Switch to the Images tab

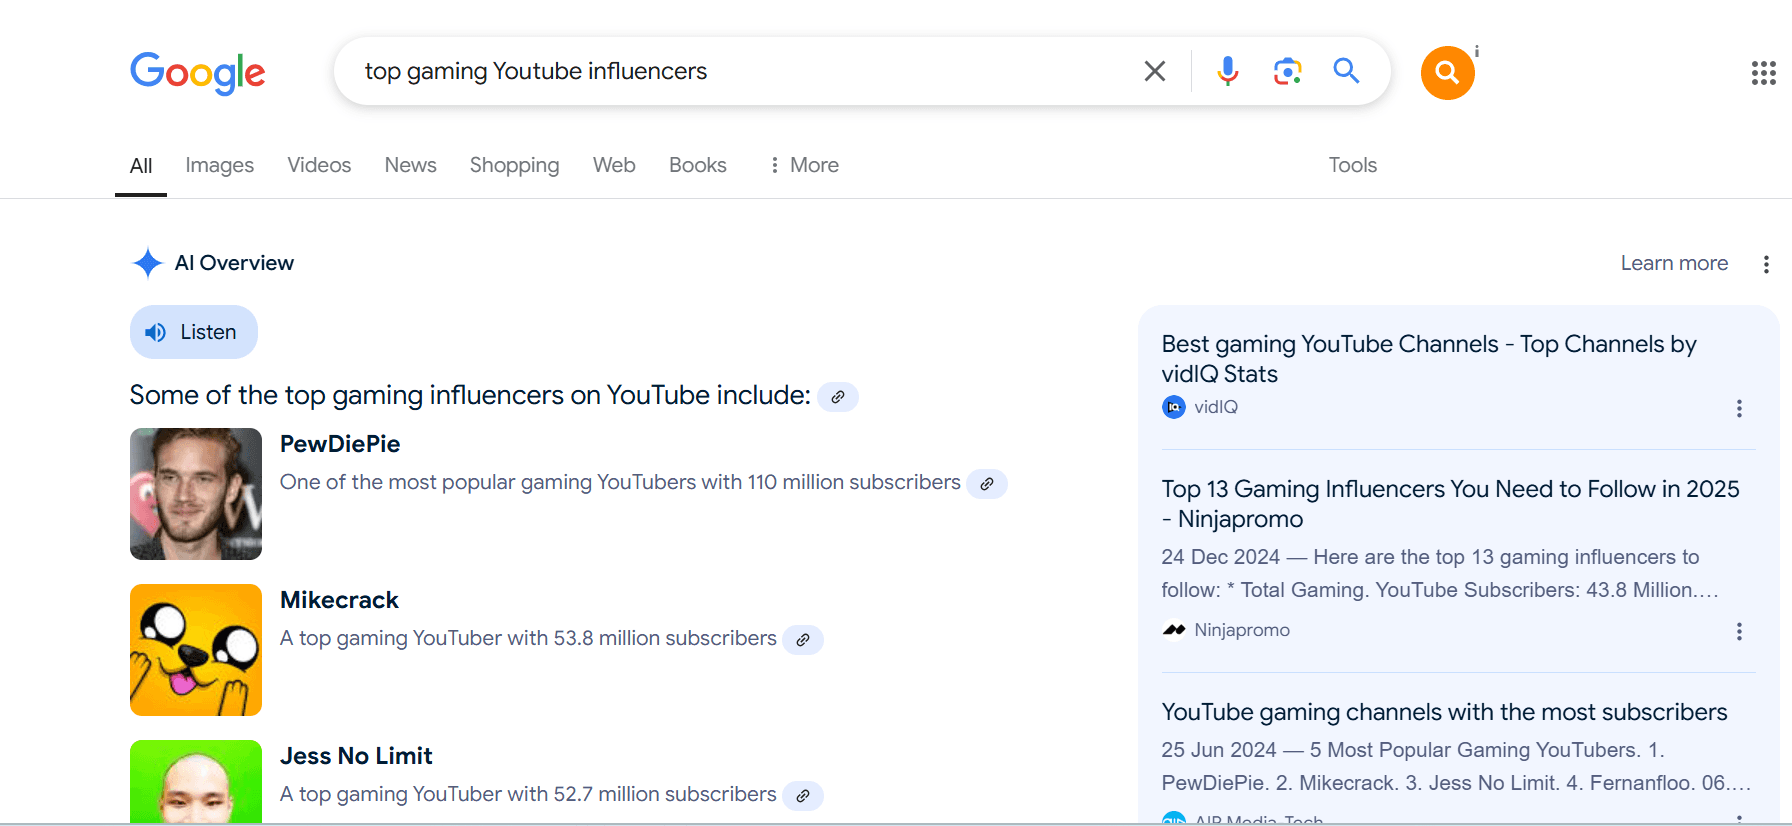point(220,165)
